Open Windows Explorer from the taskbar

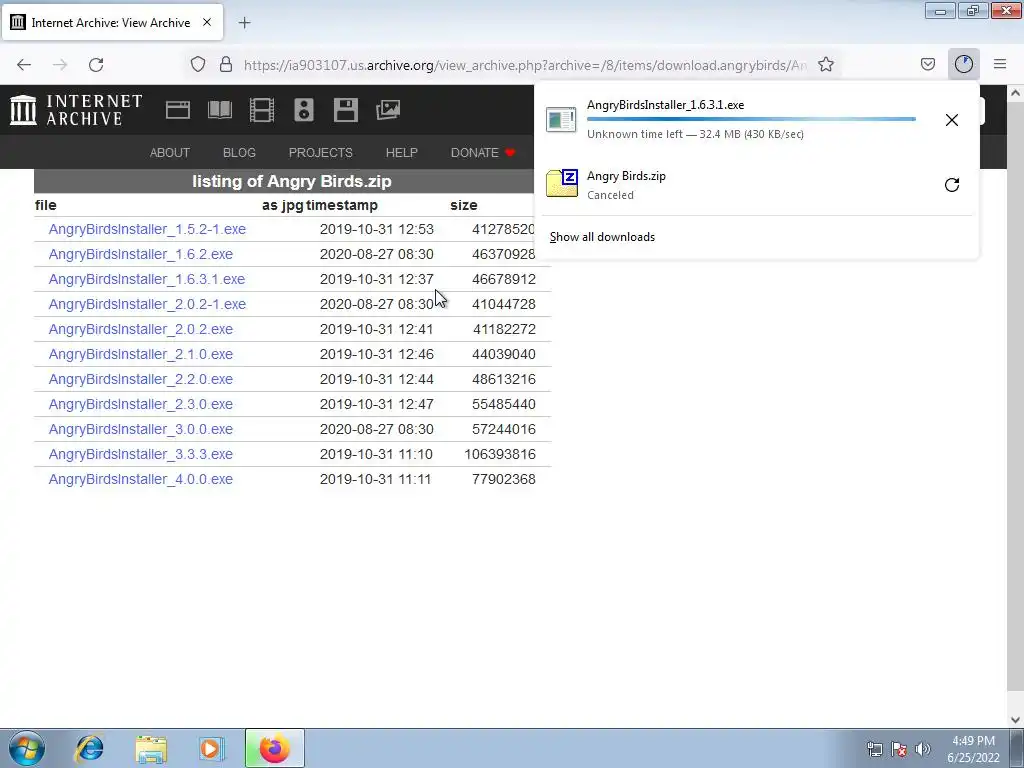click(x=151, y=748)
